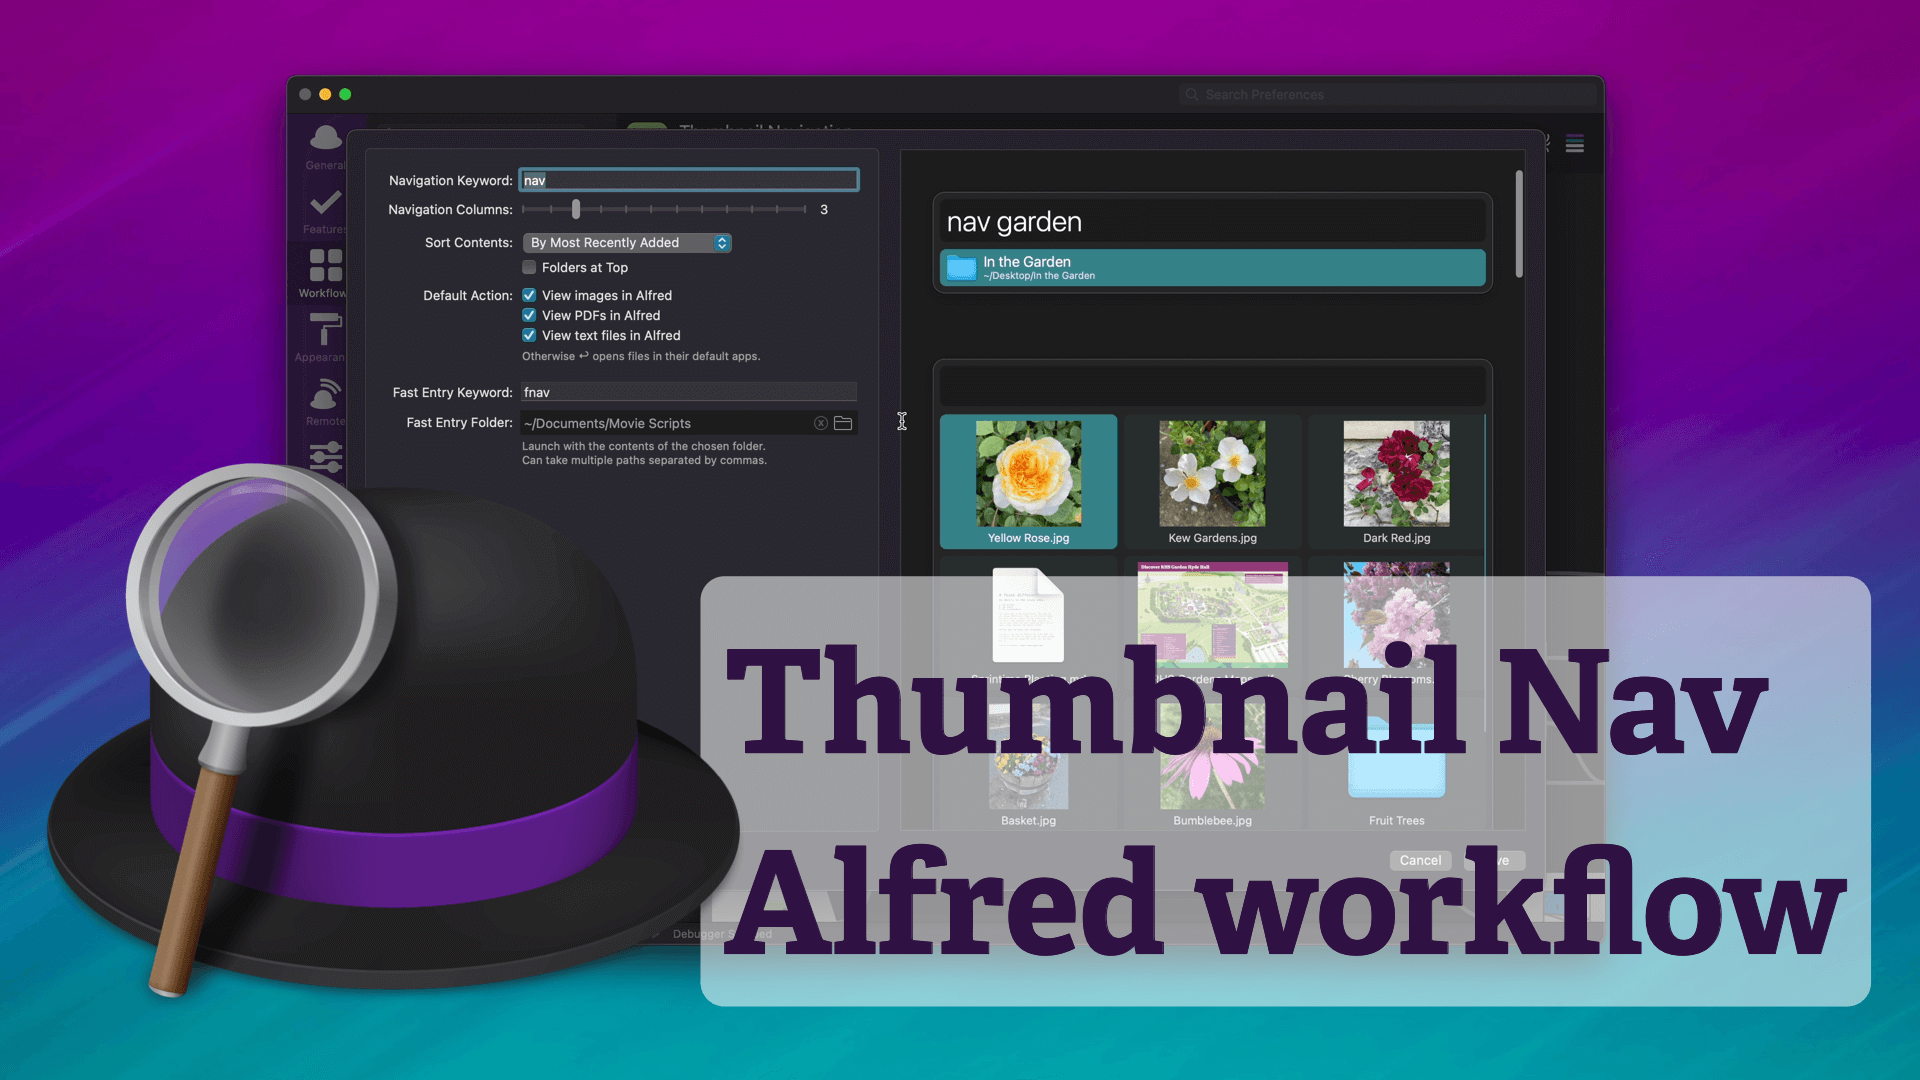Enable View text files in Alfred
Viewport: 1920px width, 1080px height.
(529, 334)
